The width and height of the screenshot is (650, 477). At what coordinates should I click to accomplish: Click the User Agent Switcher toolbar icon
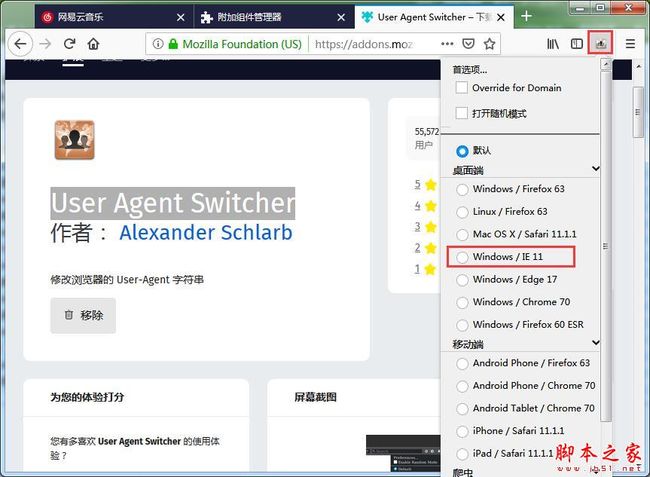pos(600,43)
